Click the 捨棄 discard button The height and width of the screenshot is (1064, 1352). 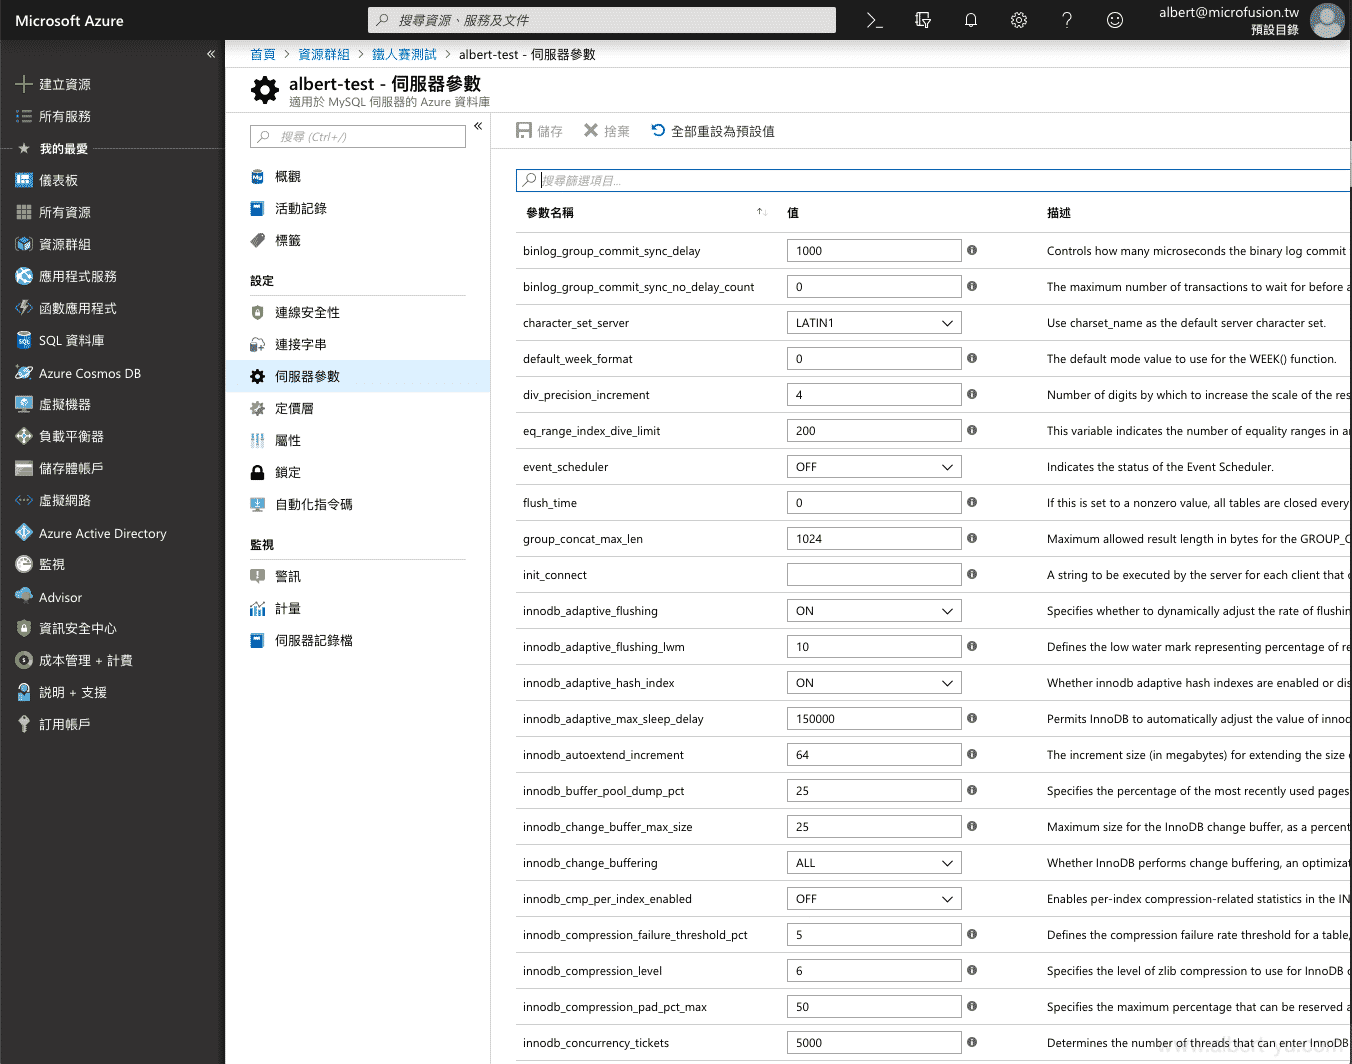click(607, 131)
